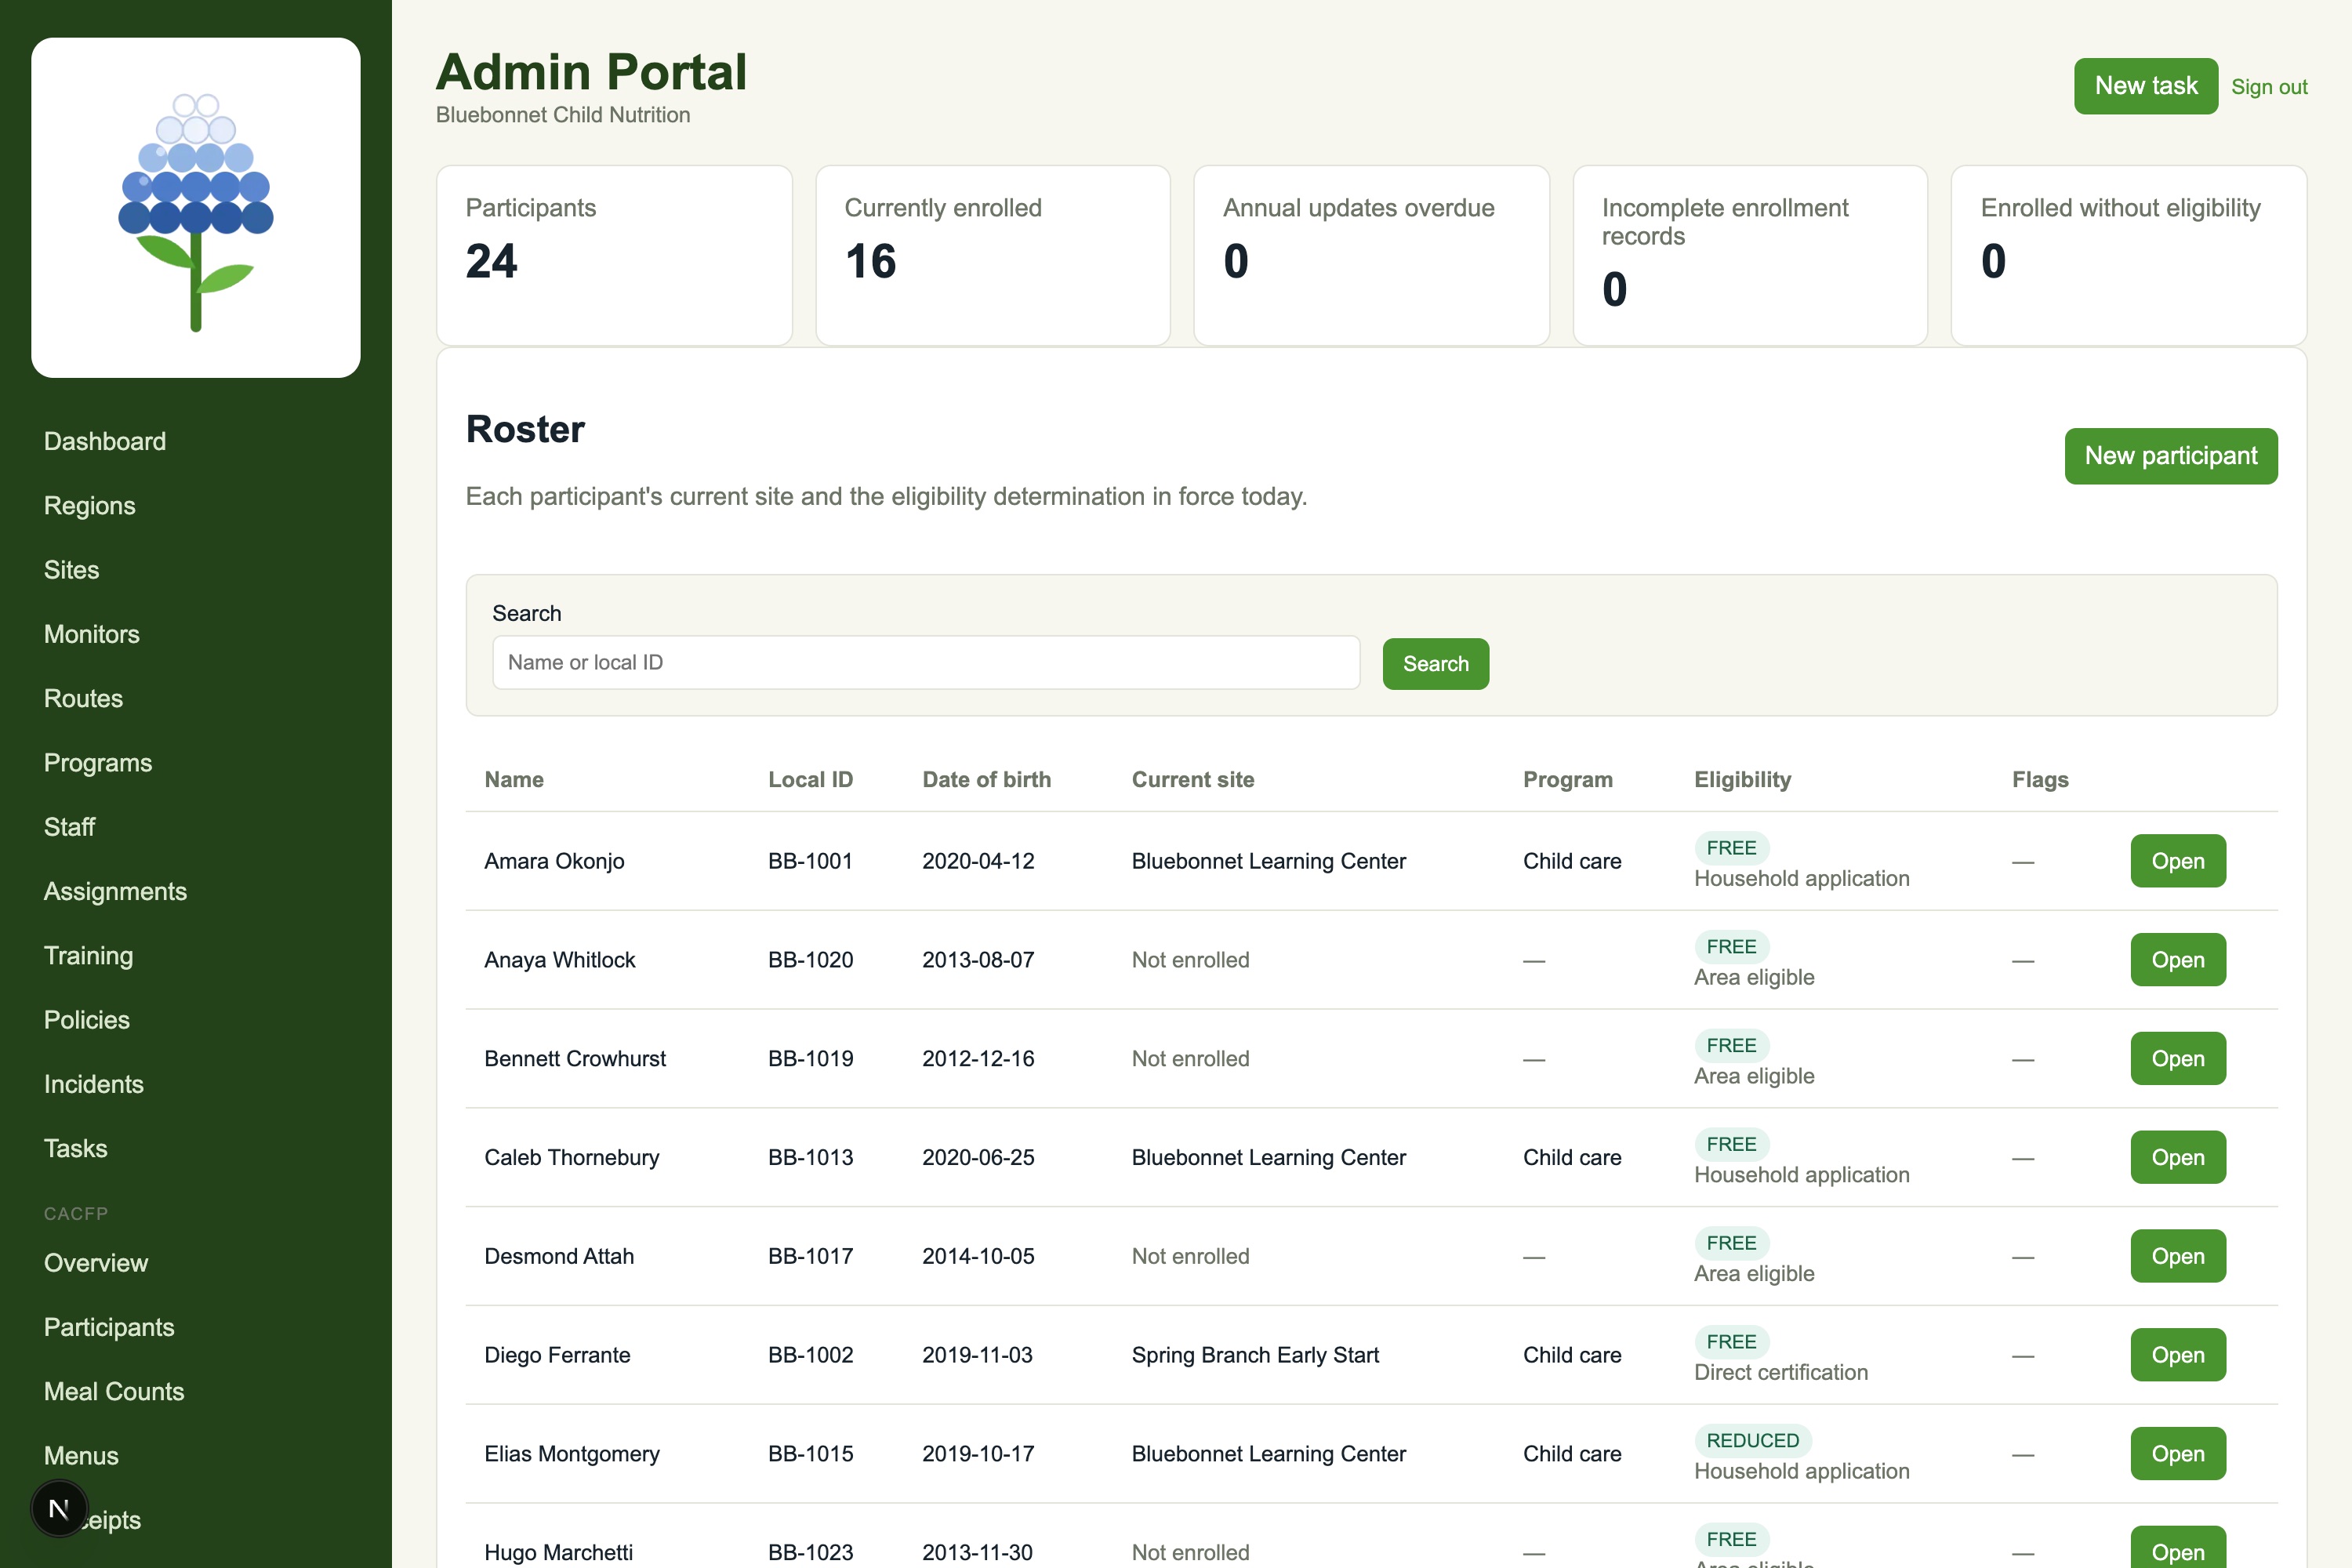
Task: Go to Incidents
Action: (x=94, y=1084)
